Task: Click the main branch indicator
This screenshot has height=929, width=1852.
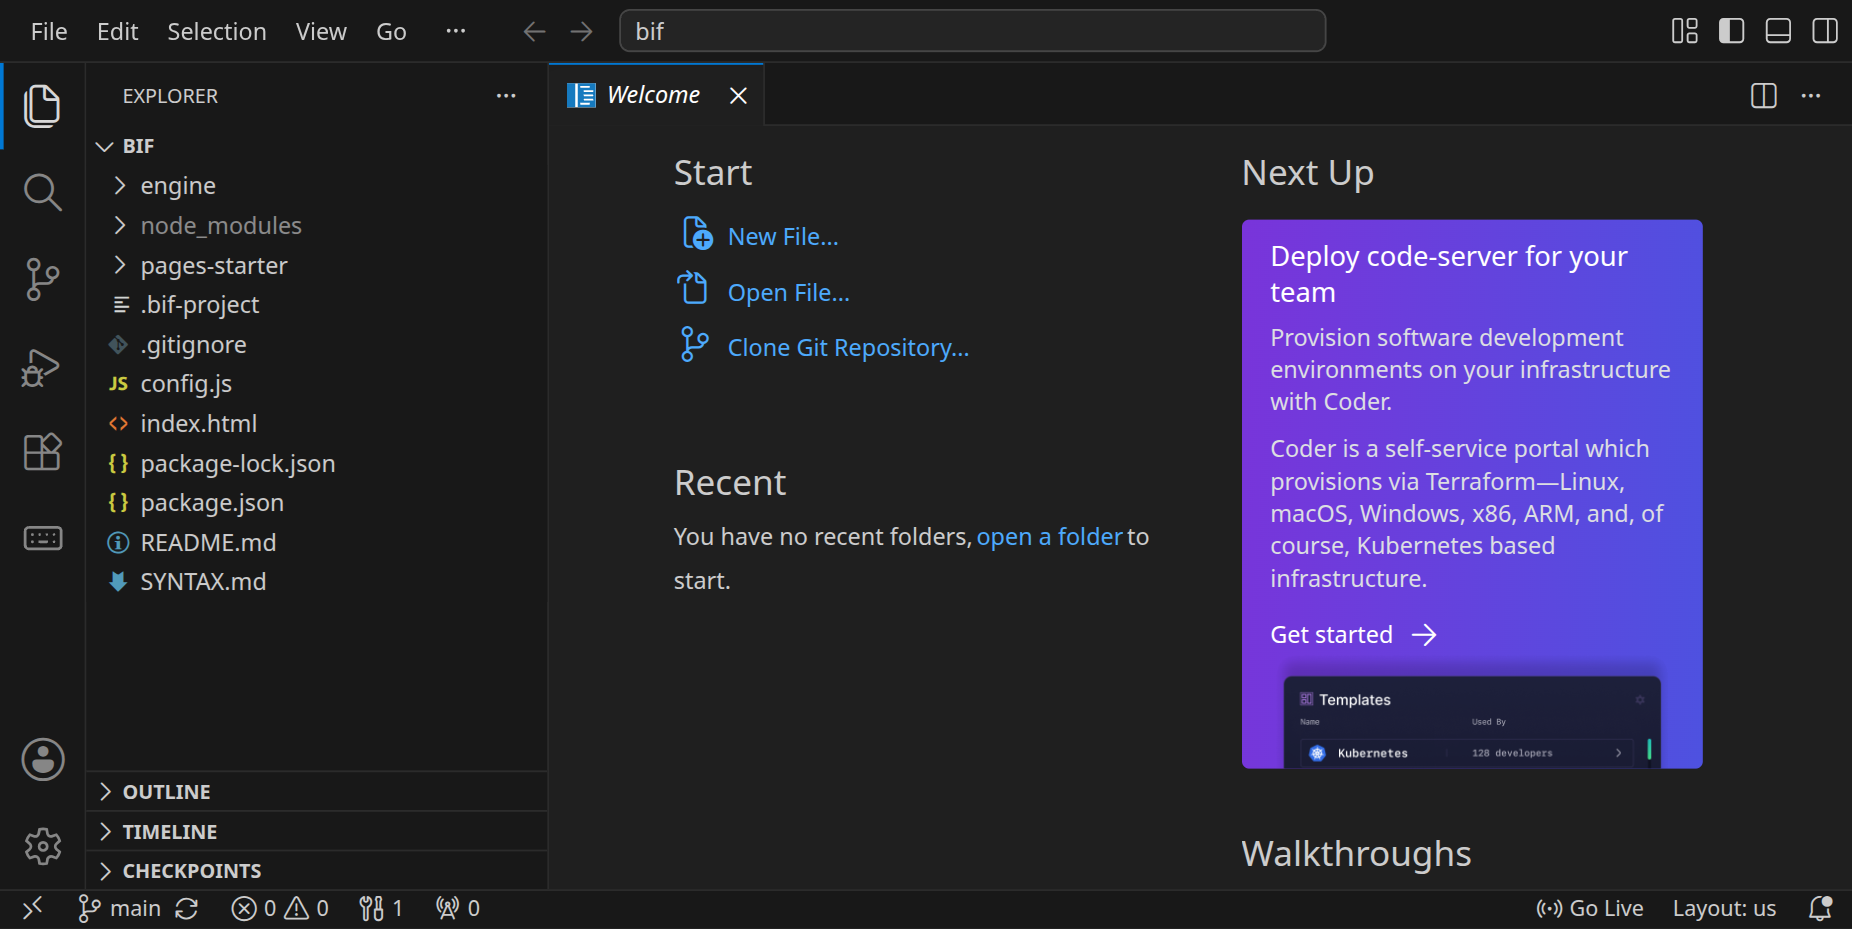Action: pyautogui.click(x=119, y=908)
